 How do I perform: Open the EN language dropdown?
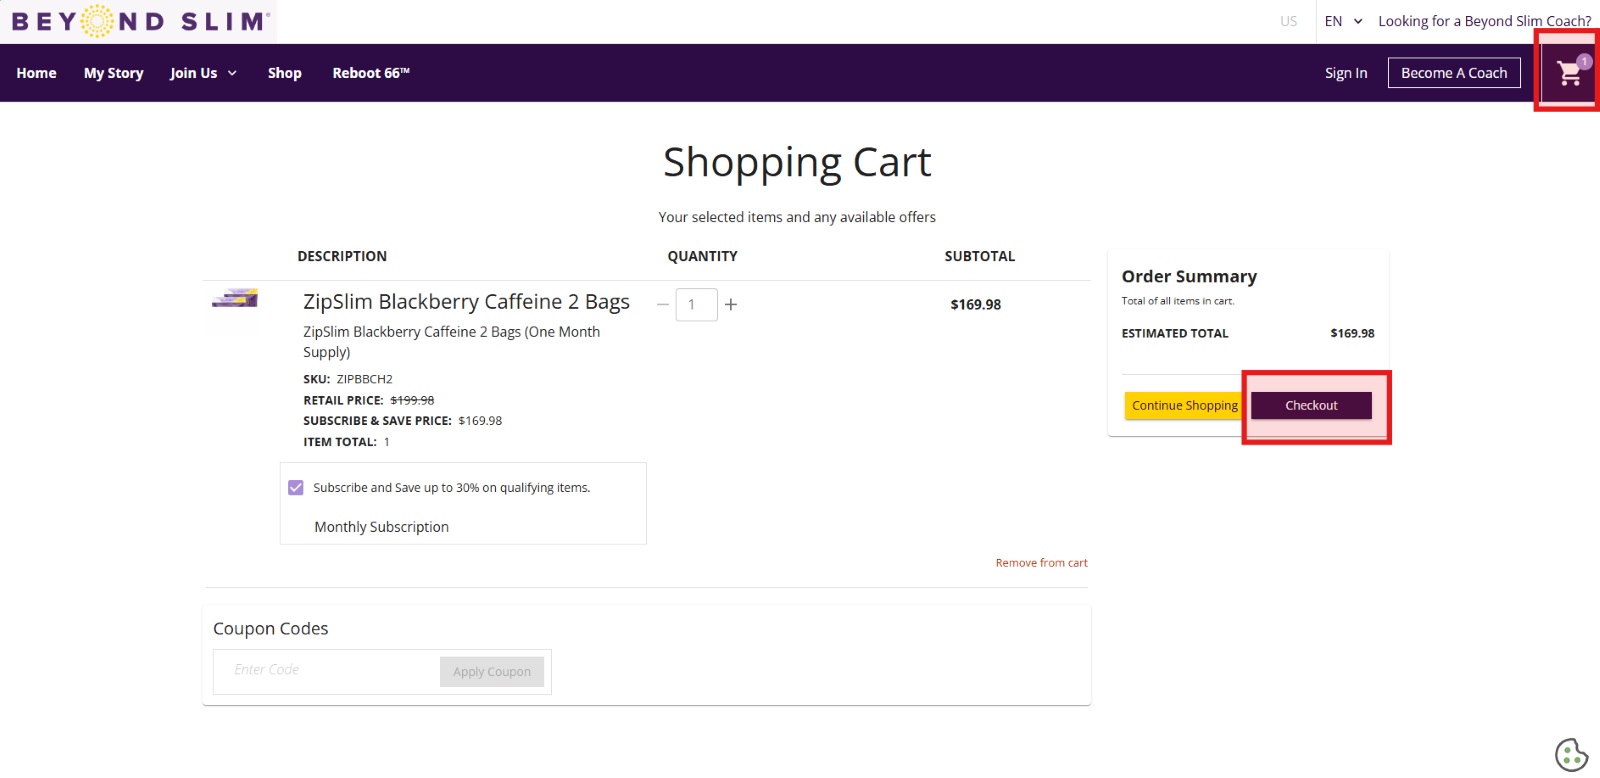1343,21
